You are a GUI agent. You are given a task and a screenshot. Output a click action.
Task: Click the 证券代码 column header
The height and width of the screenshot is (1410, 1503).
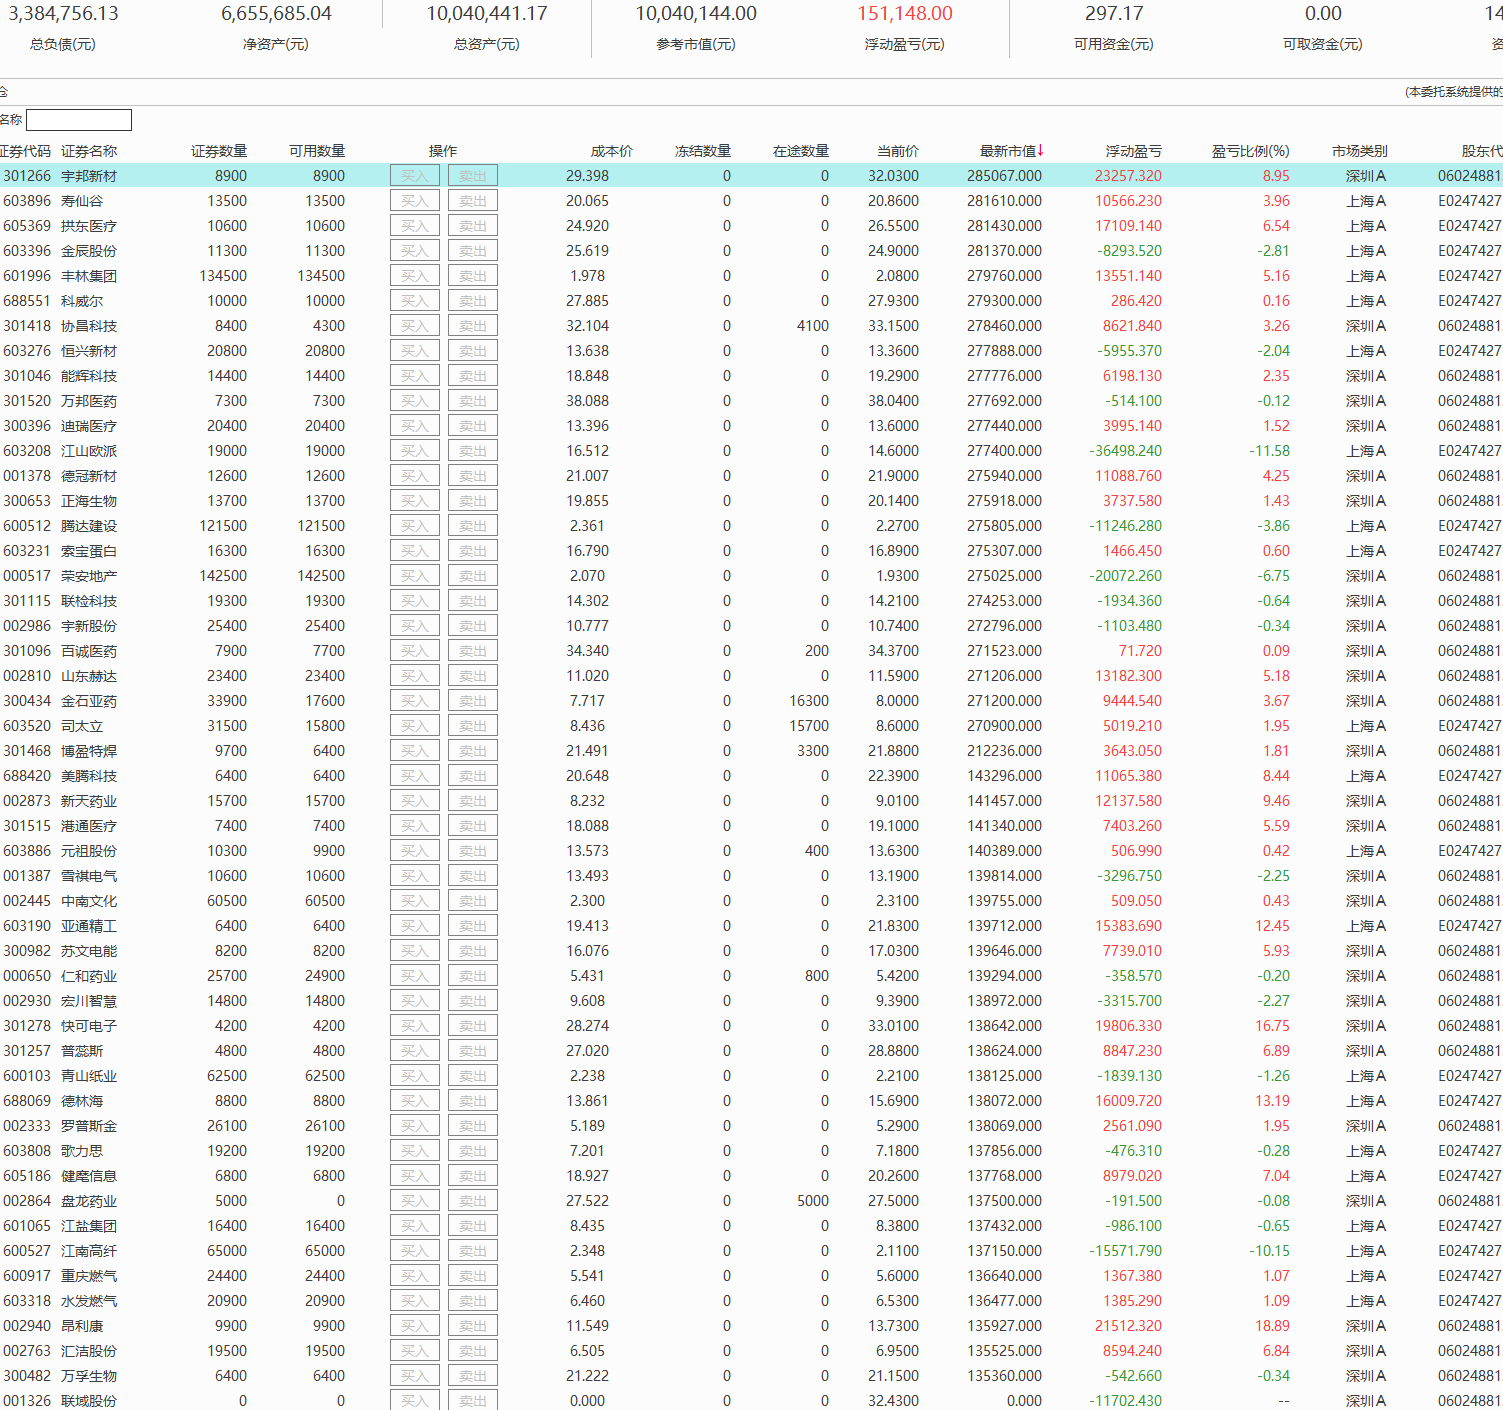pyautogui.click(x=25, y=151)
